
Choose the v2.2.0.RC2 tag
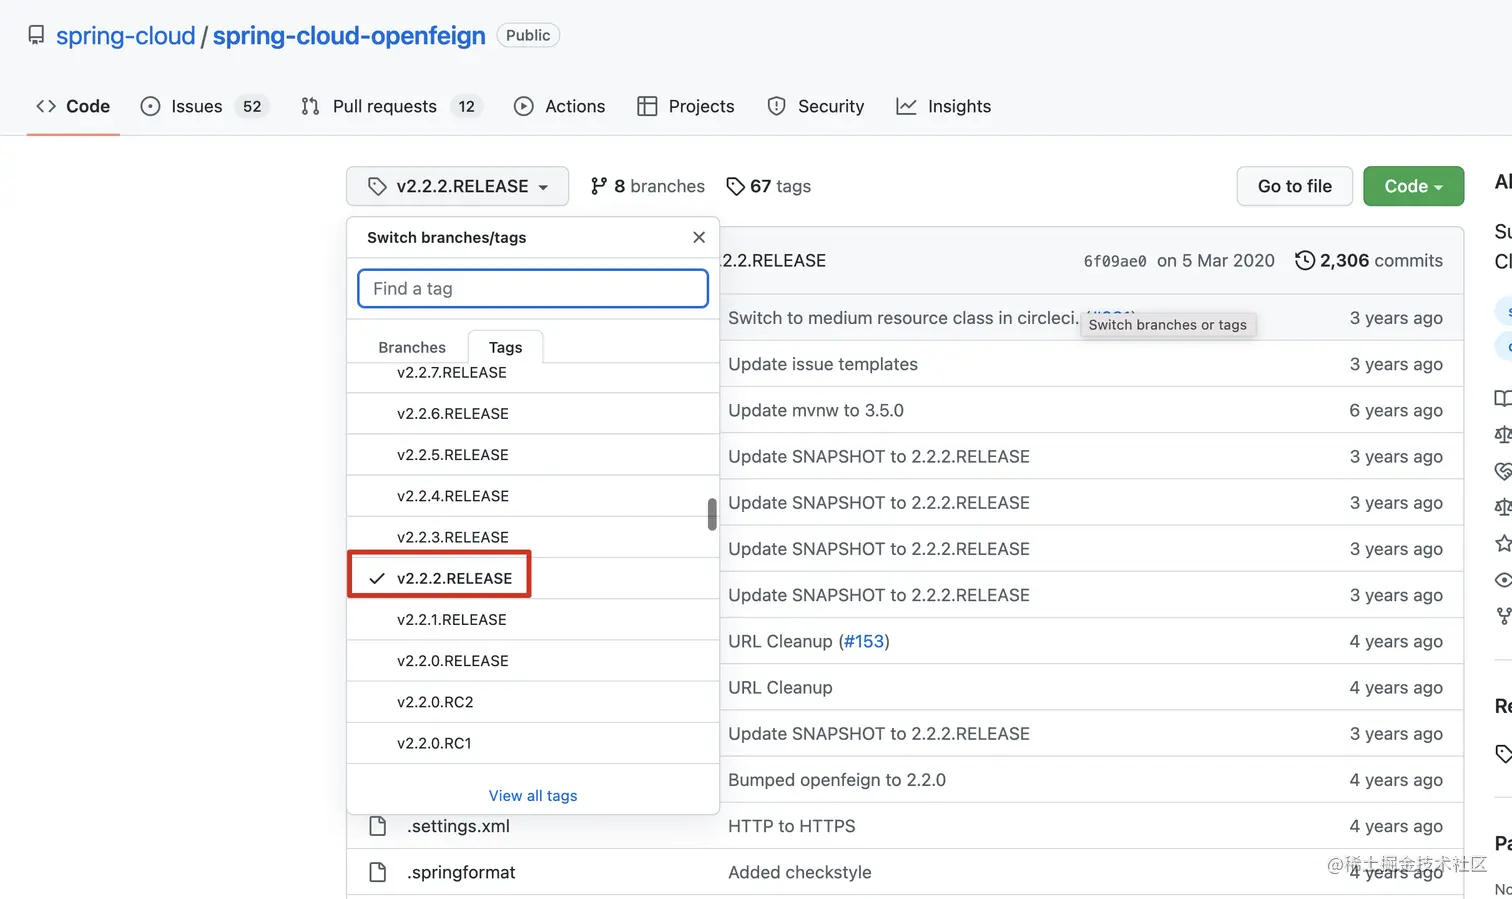click(x=435, y=702)
